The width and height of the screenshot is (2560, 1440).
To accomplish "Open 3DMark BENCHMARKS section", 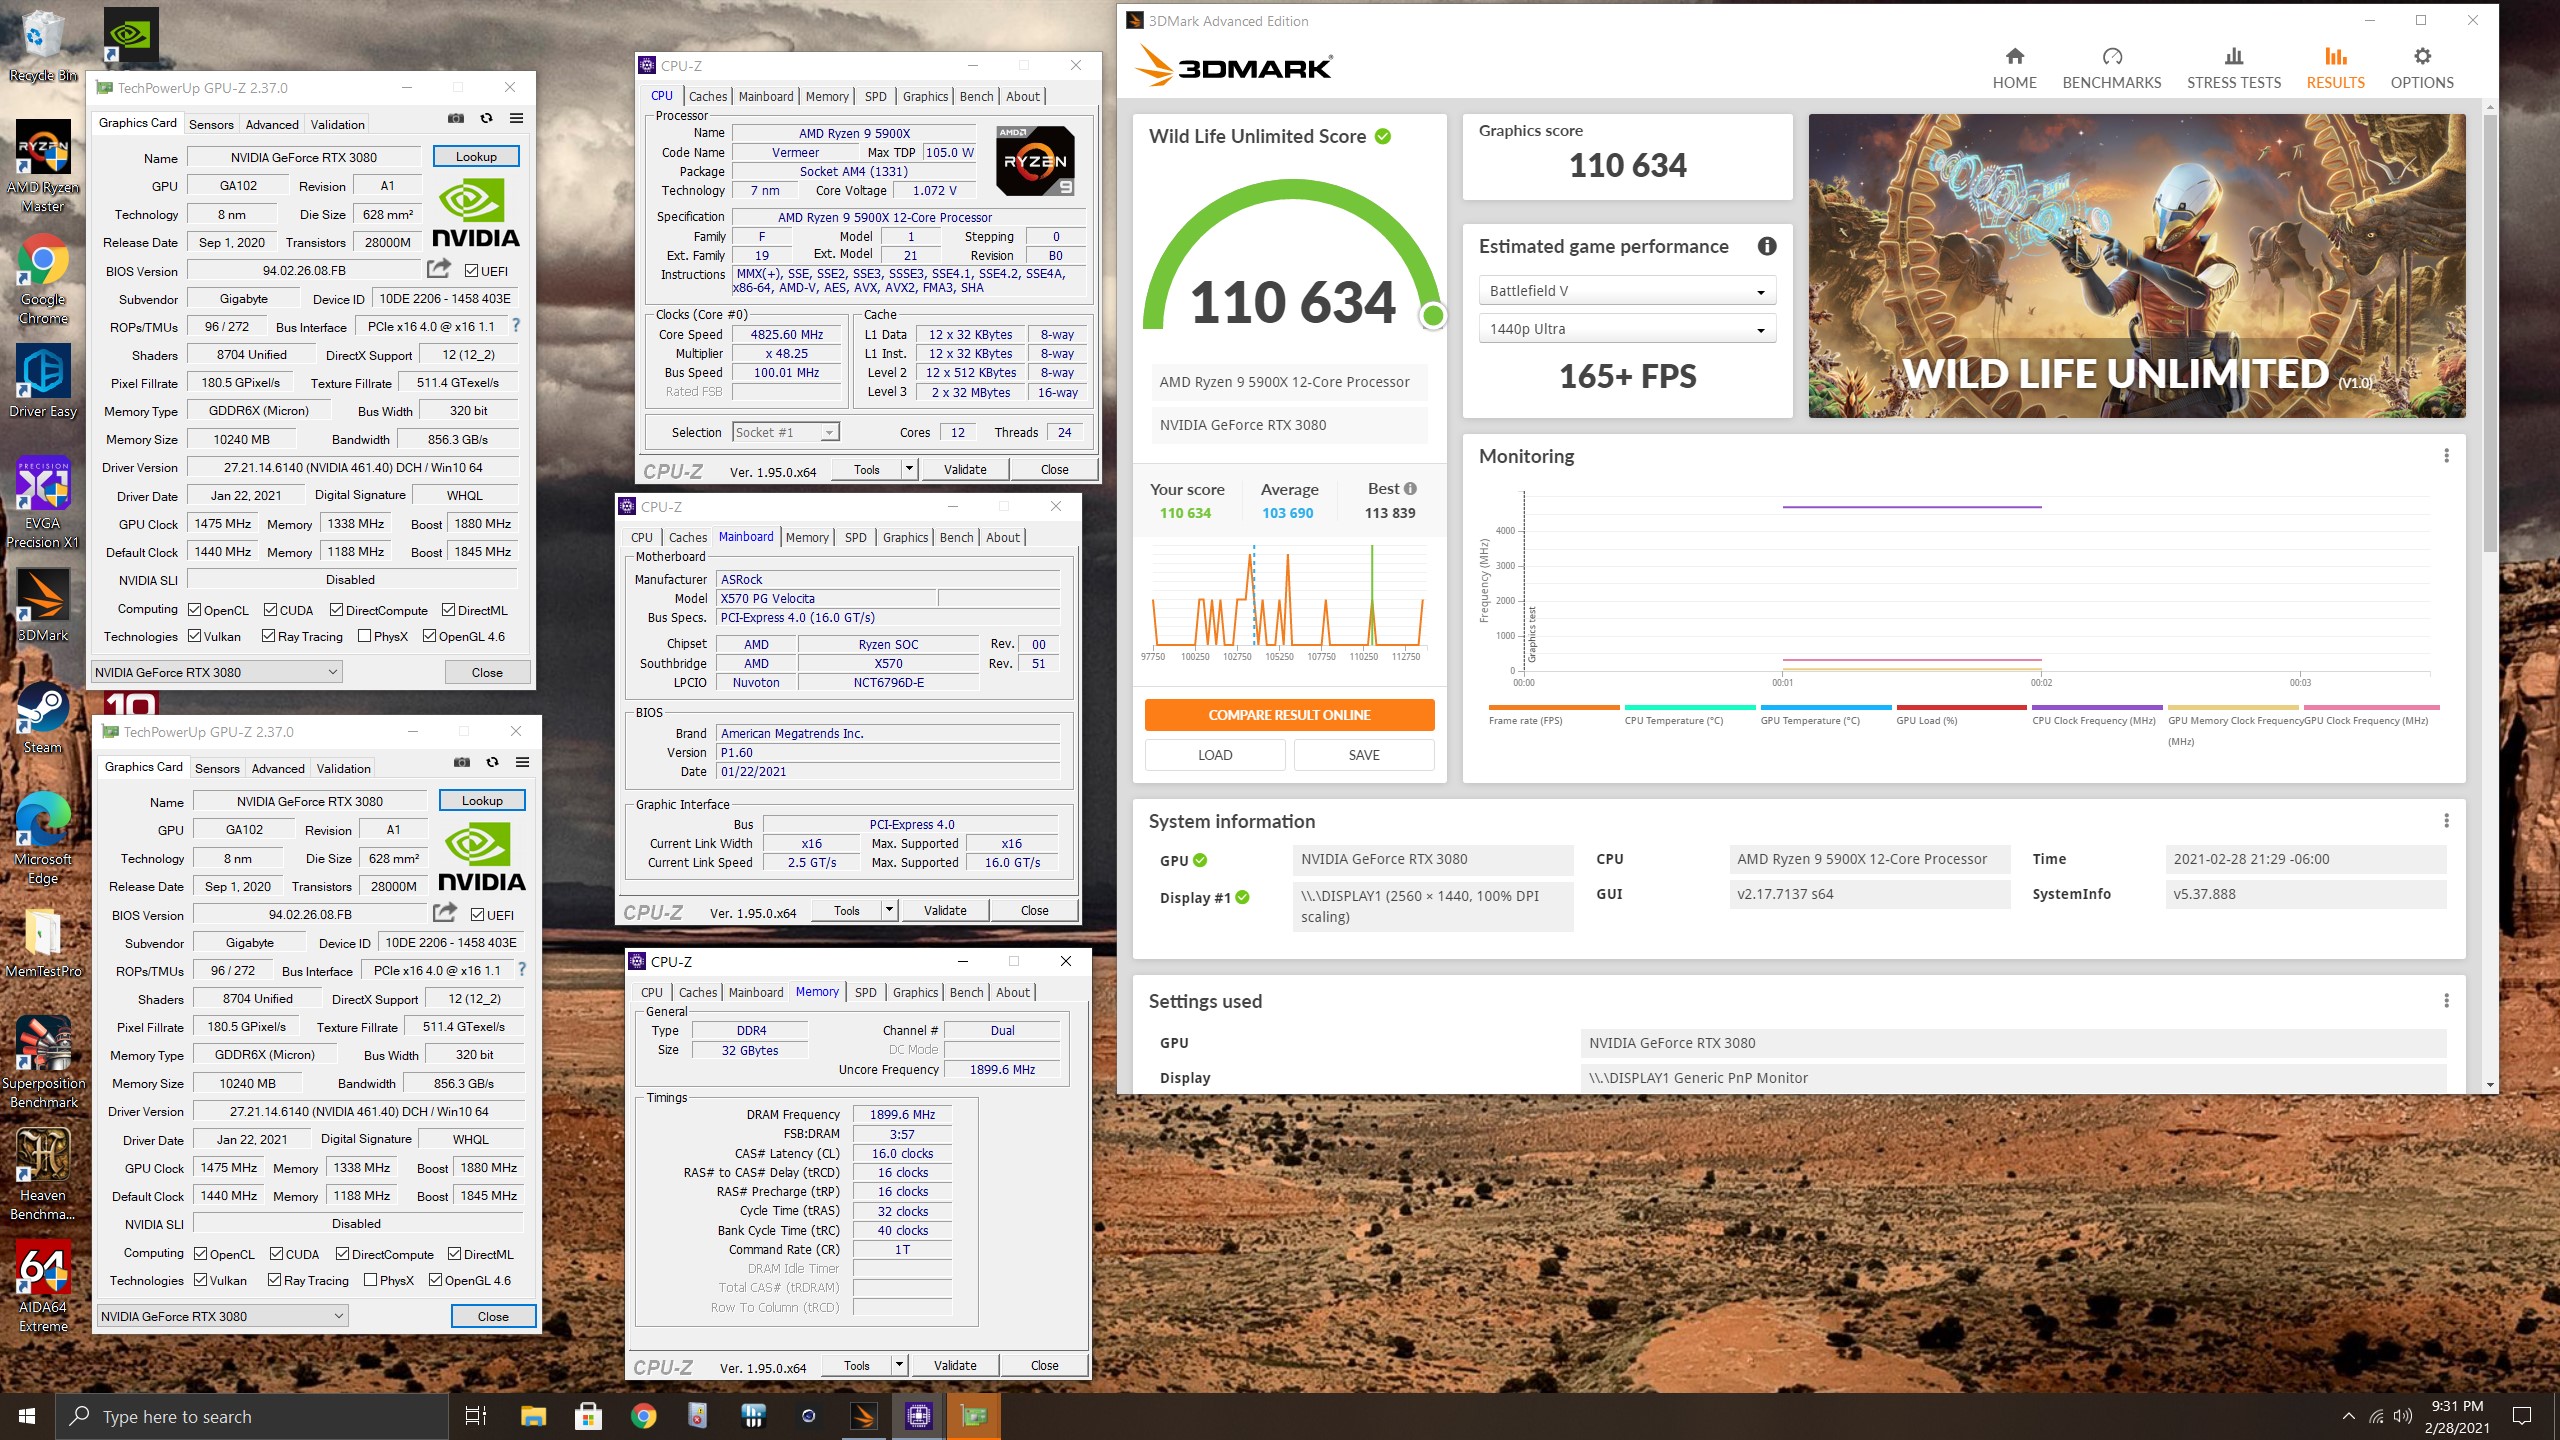I will coord(2112,68).
